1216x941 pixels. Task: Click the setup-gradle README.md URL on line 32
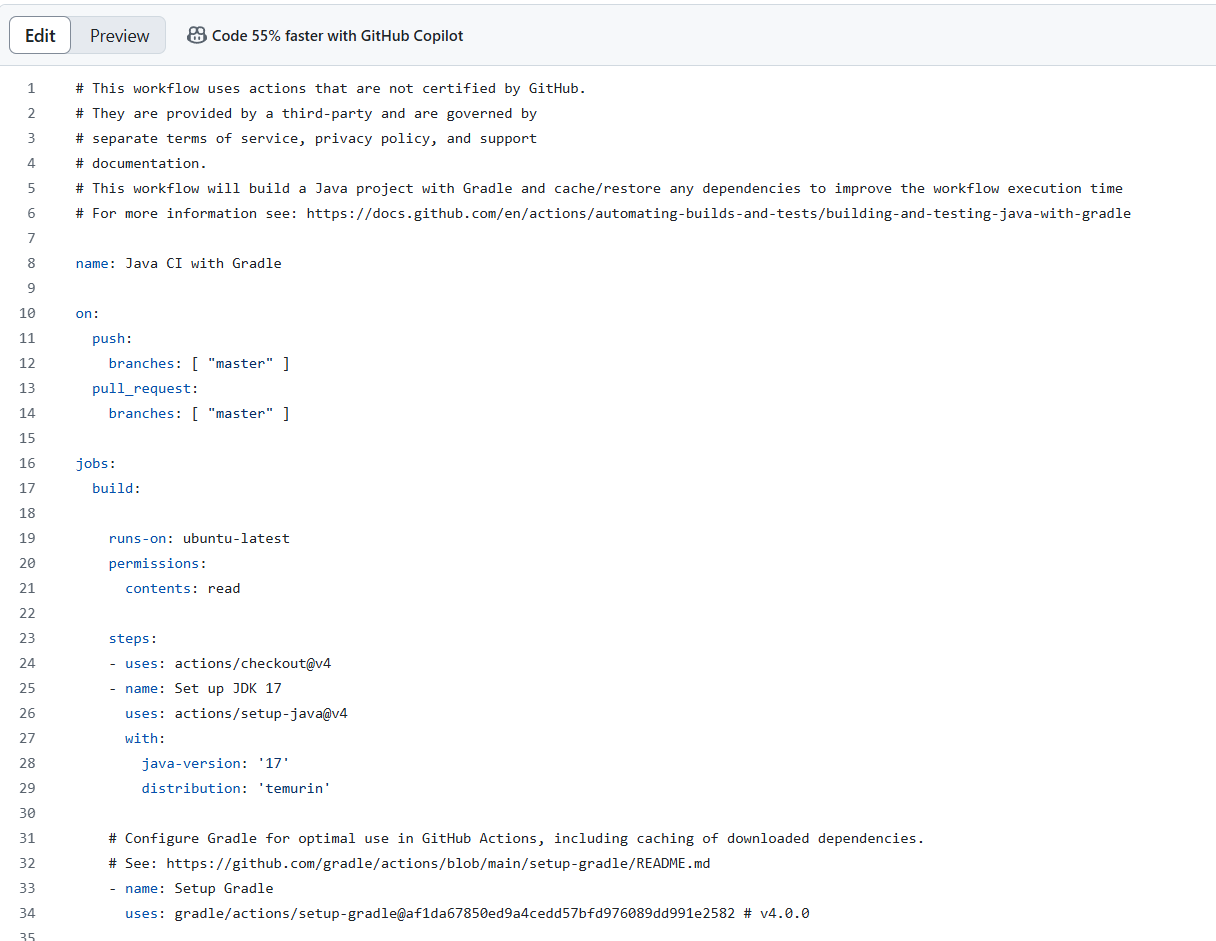438,863
